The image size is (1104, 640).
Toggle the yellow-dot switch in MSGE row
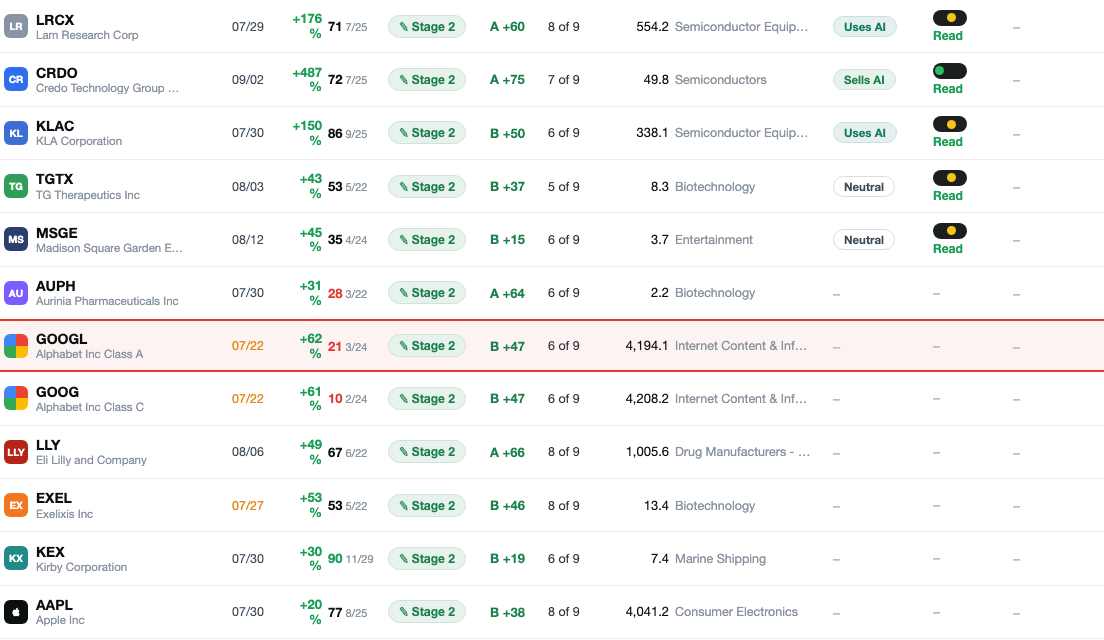click(949, 230)
